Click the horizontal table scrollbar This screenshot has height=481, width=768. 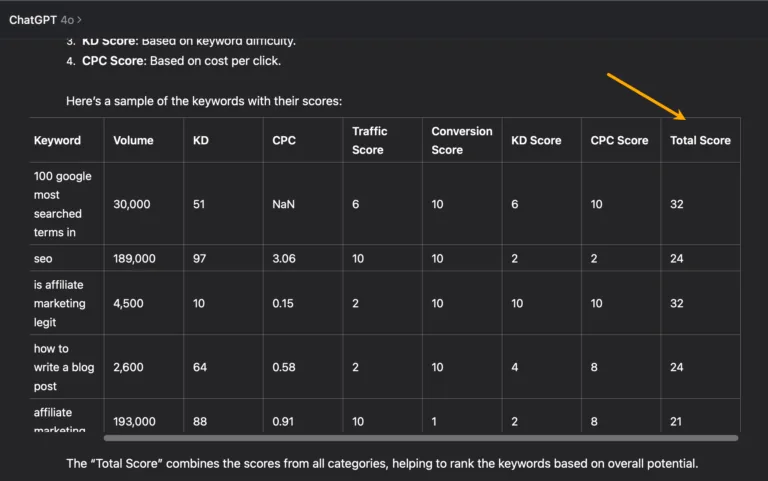click(x=421, y=438)
